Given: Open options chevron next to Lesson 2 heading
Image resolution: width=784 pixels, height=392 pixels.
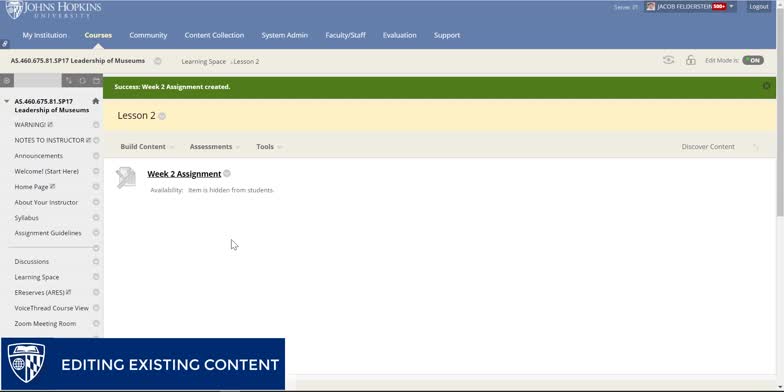Looking at the screenshot, I should [162, 116].
